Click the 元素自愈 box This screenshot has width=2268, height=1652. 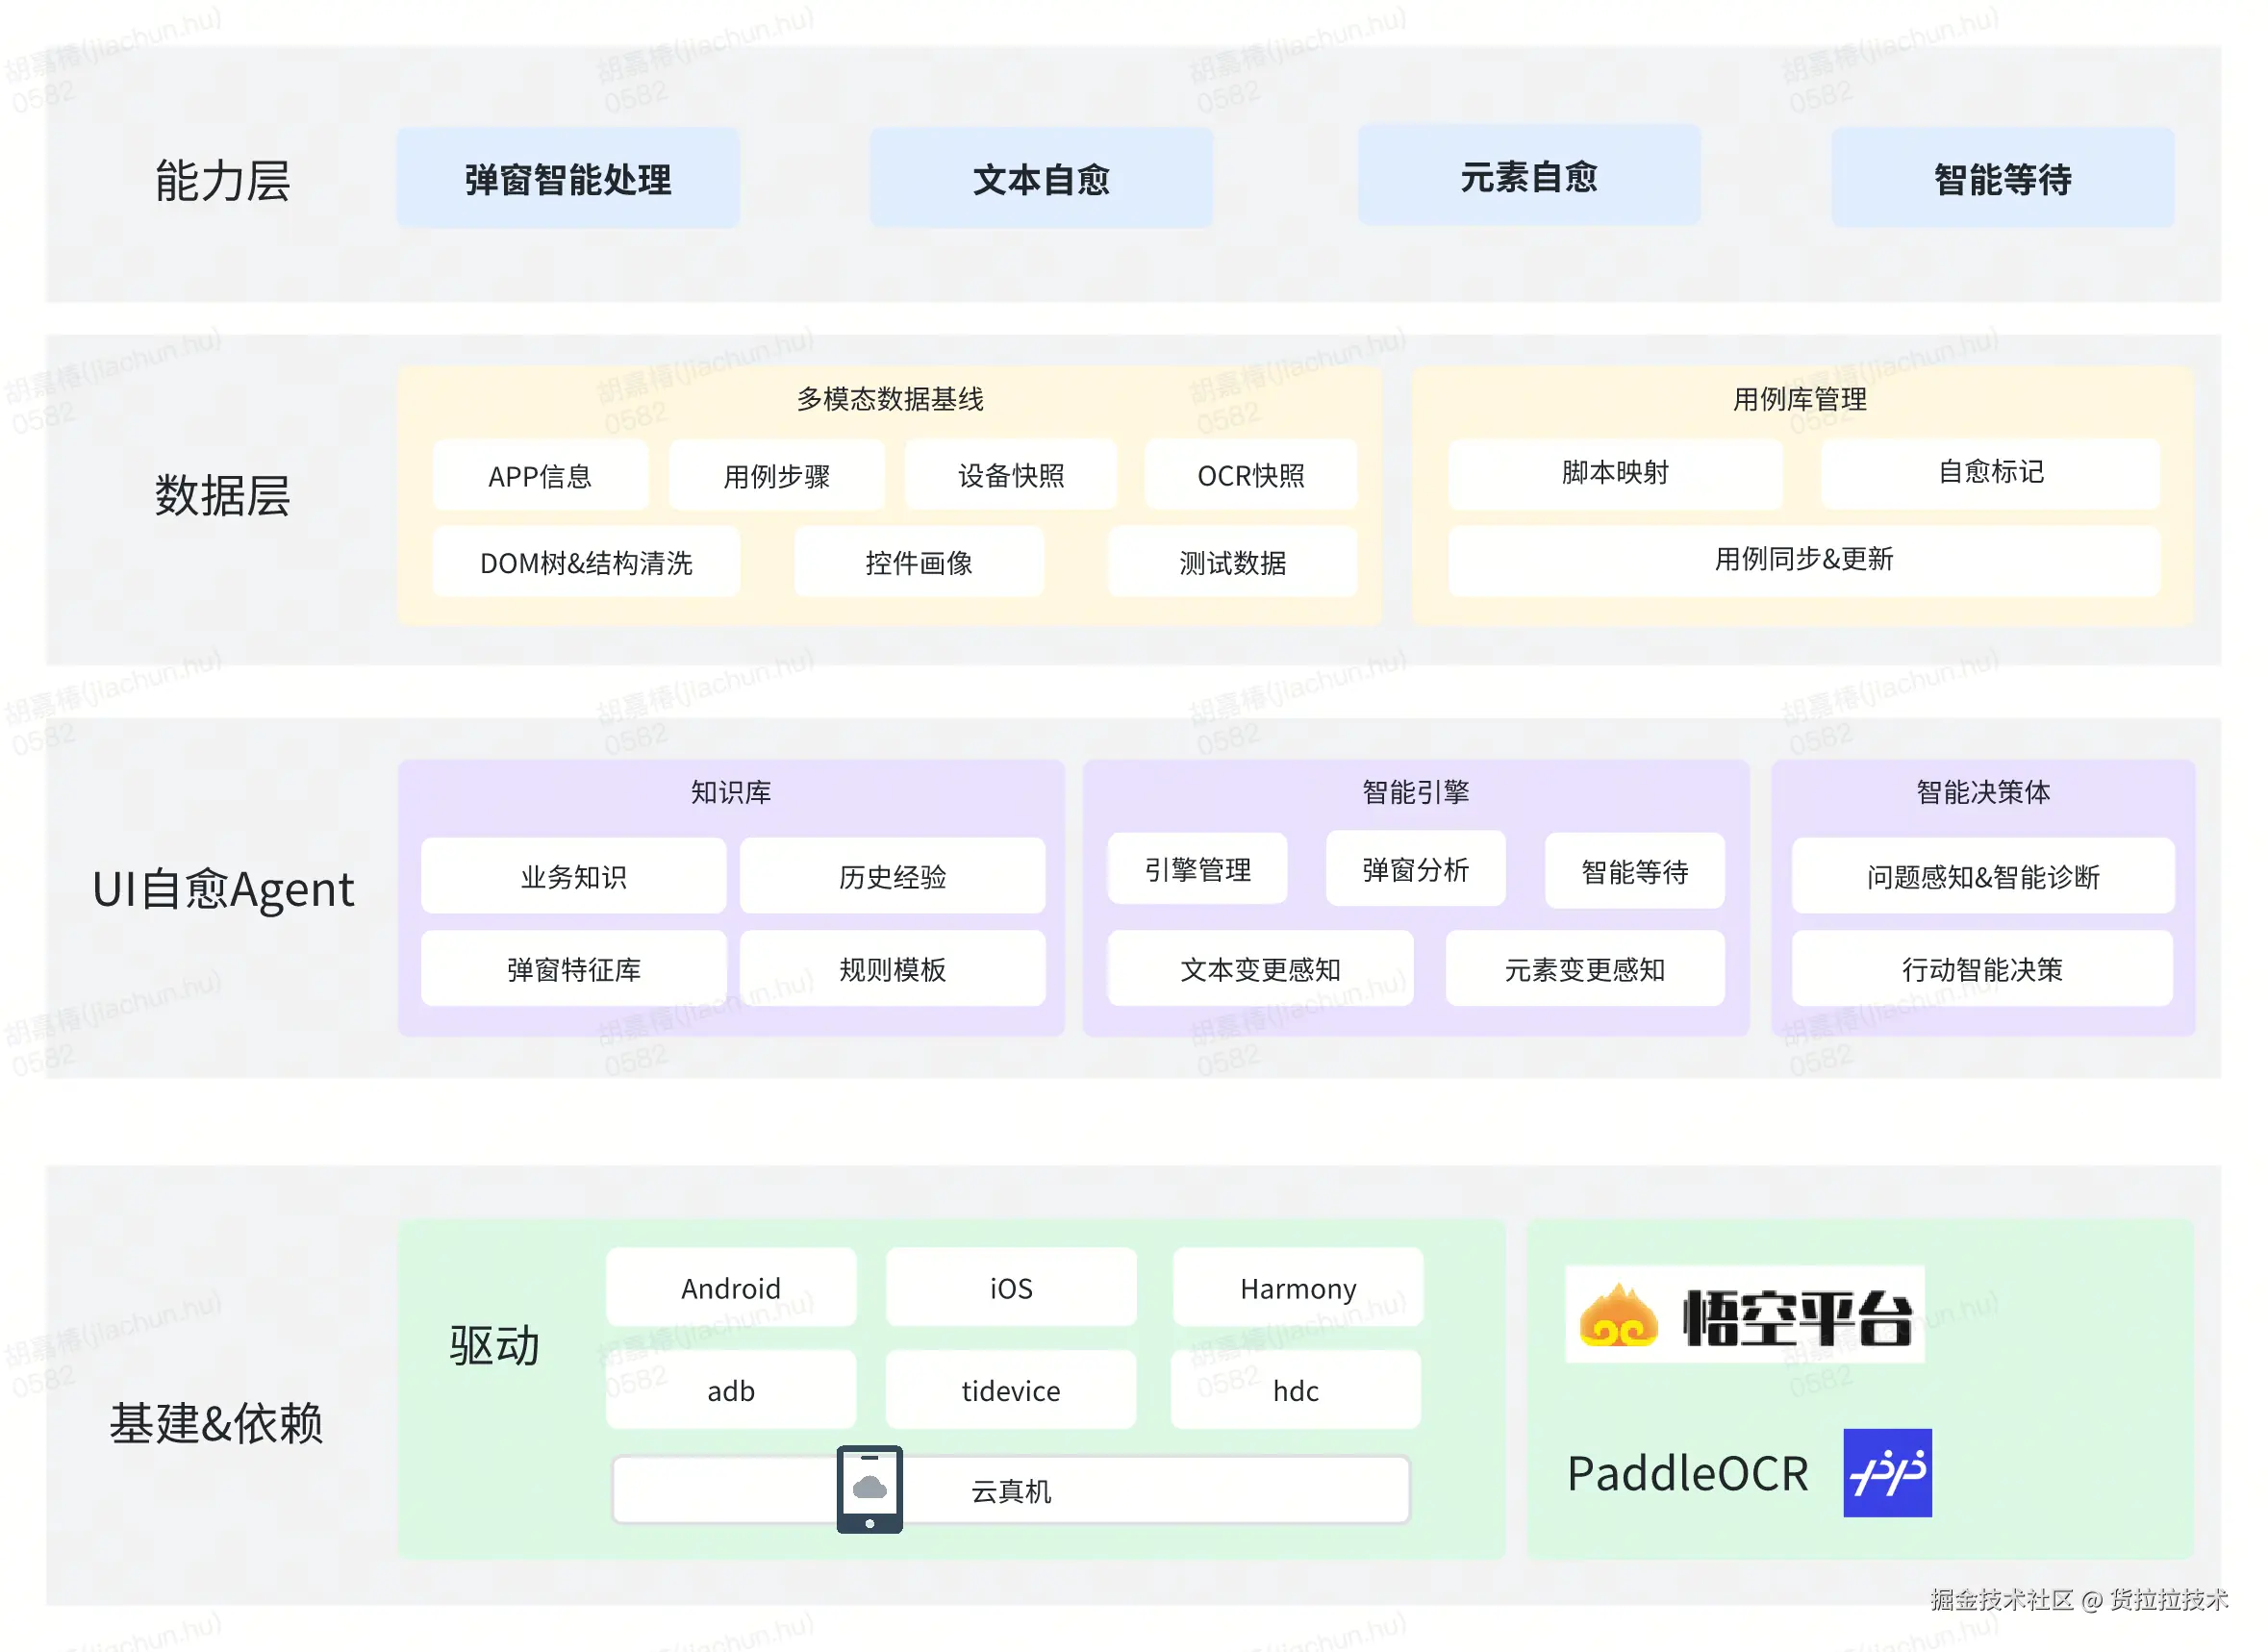[1528, 176]
